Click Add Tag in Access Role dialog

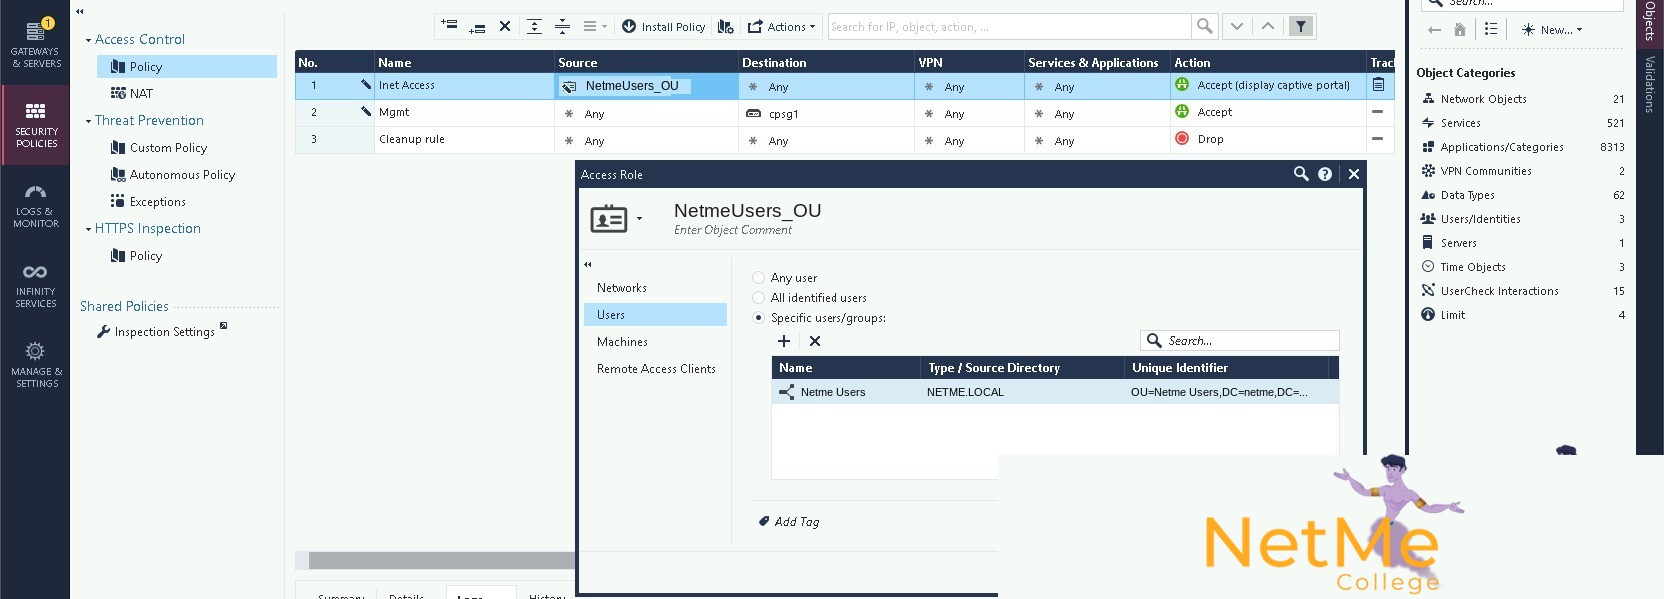789,522
